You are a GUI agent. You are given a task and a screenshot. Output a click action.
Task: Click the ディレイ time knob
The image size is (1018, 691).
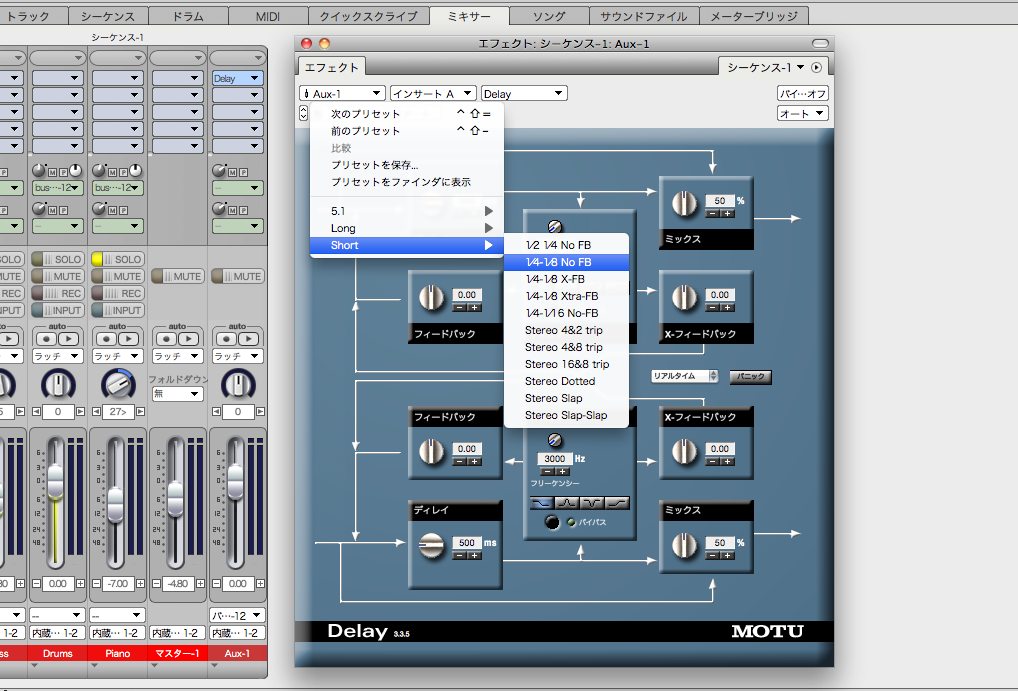(431, 546)
